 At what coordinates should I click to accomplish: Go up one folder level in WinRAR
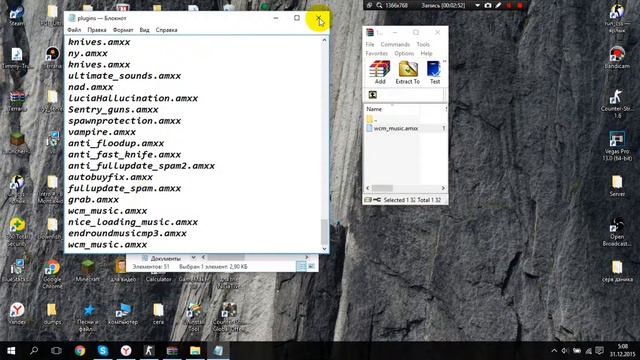tap(372, 95)
